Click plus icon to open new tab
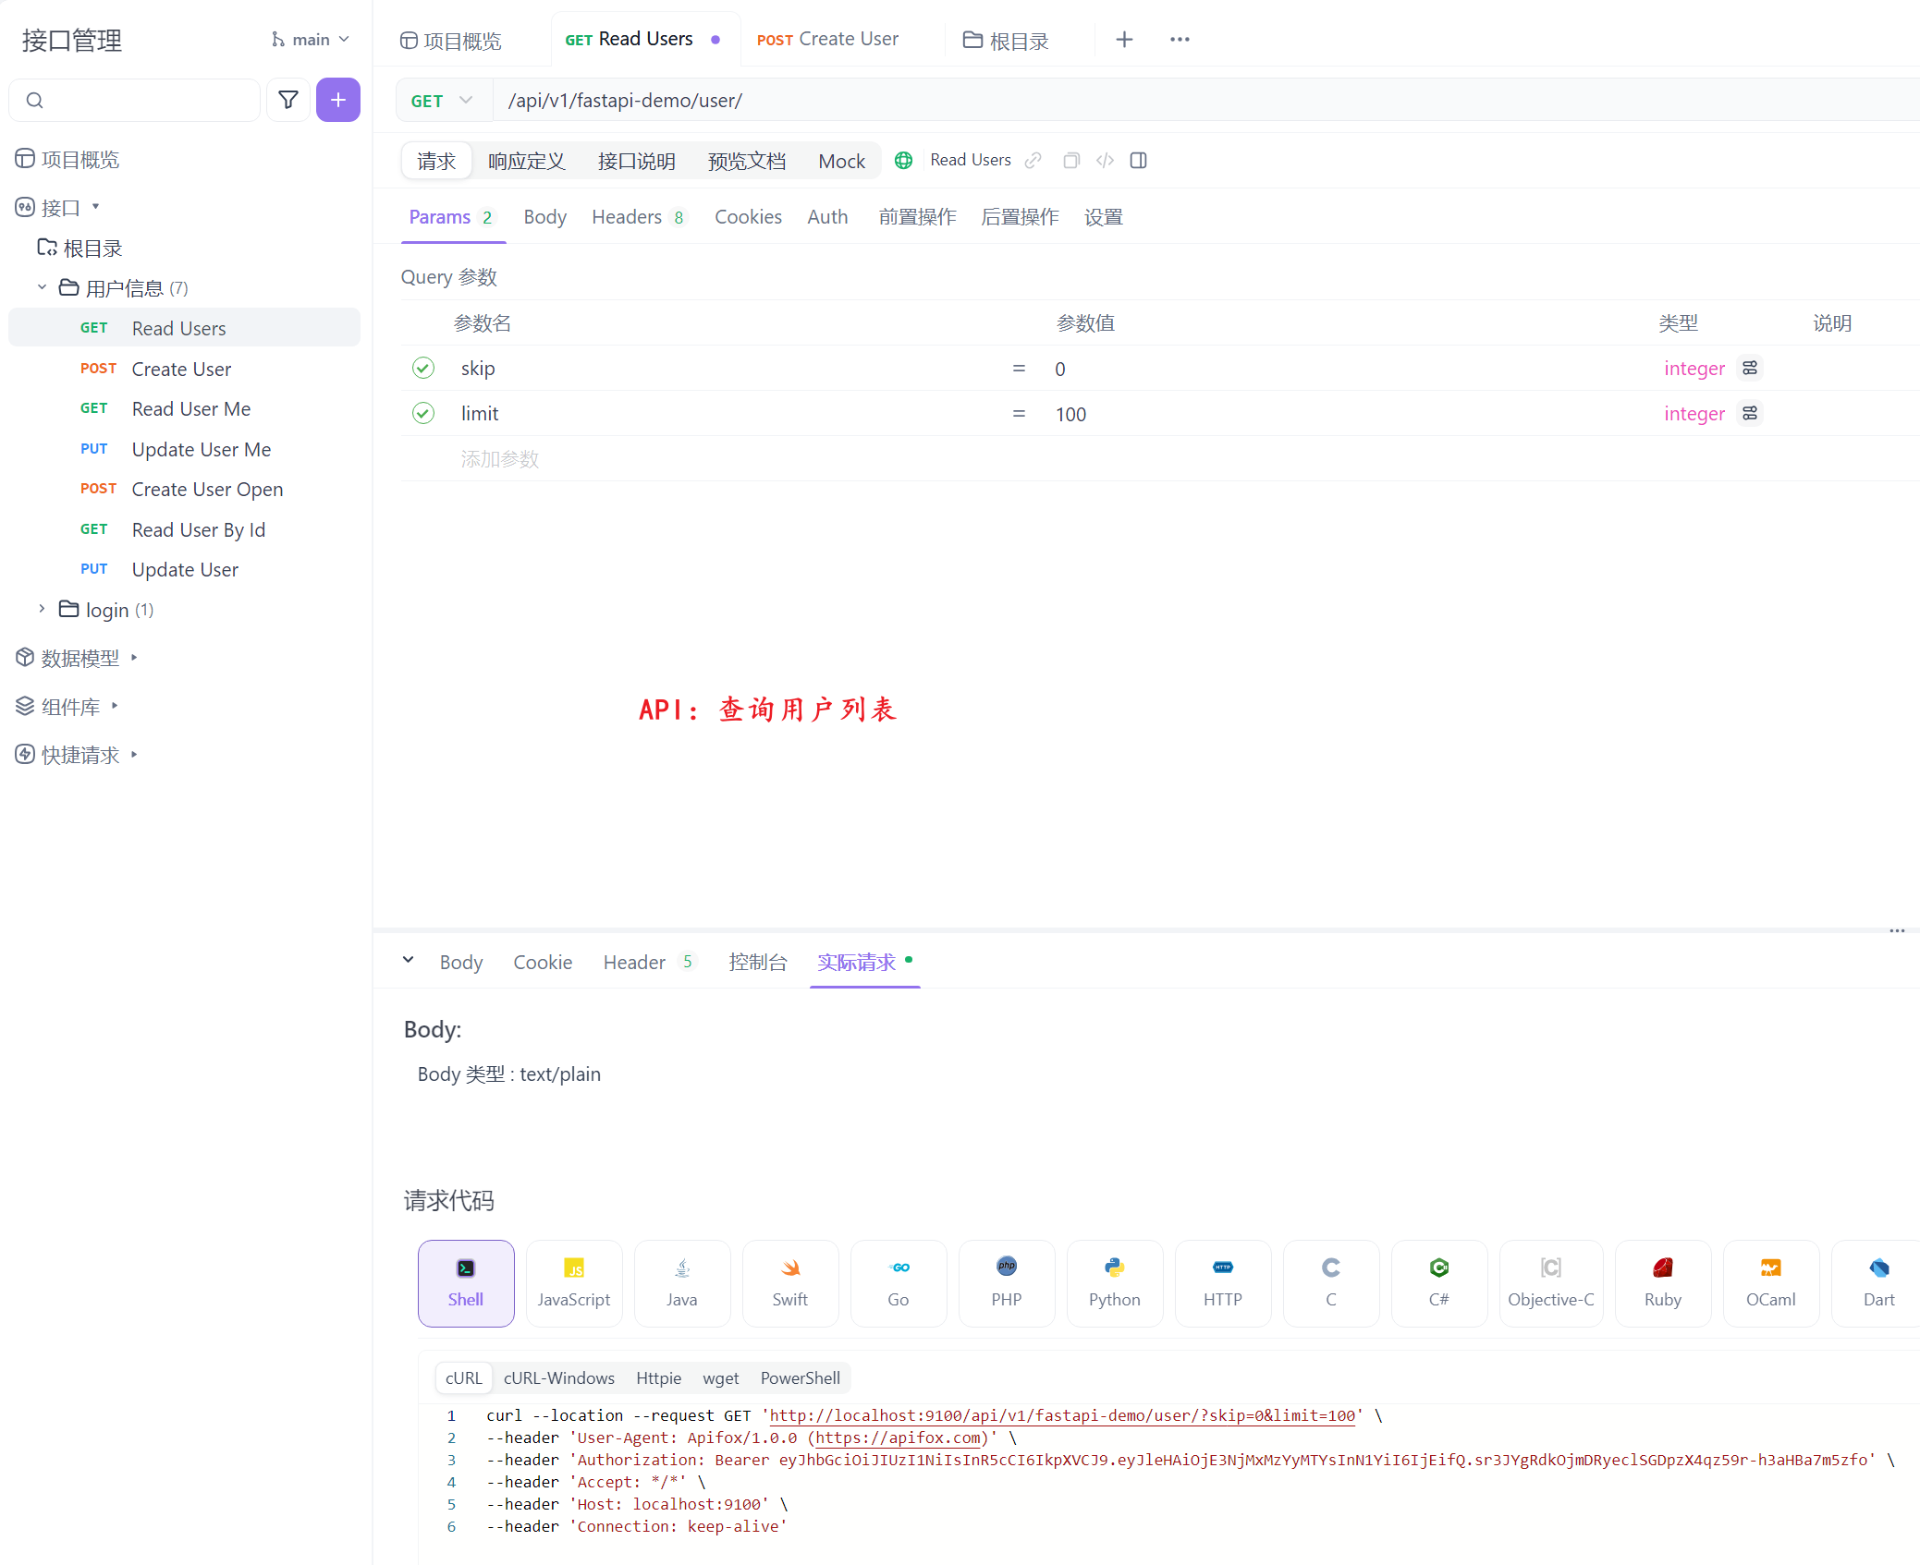Viewport: 1920px width, 1565px height. (1124, 39)
